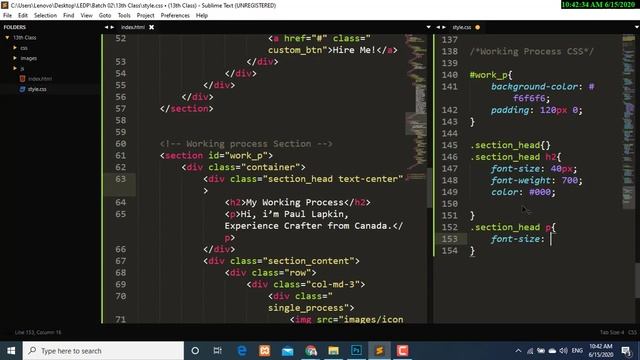Viewport: 640px width, 360px height.
Task: Open the Selection menu
Action: point(45,15)
